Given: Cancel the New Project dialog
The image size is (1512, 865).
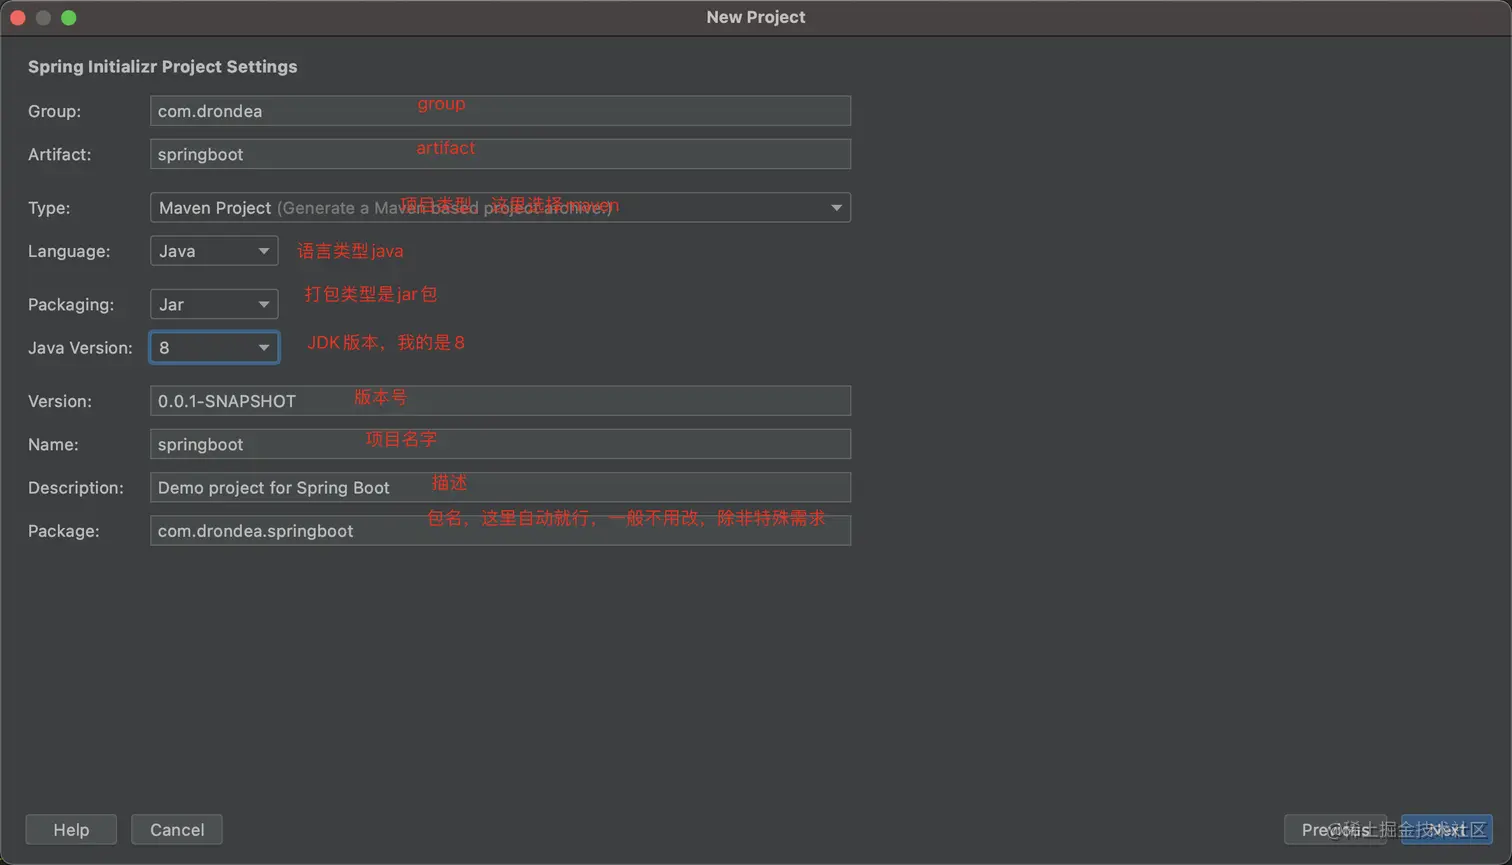Looking at the screenshot, I should pos(177,830).
